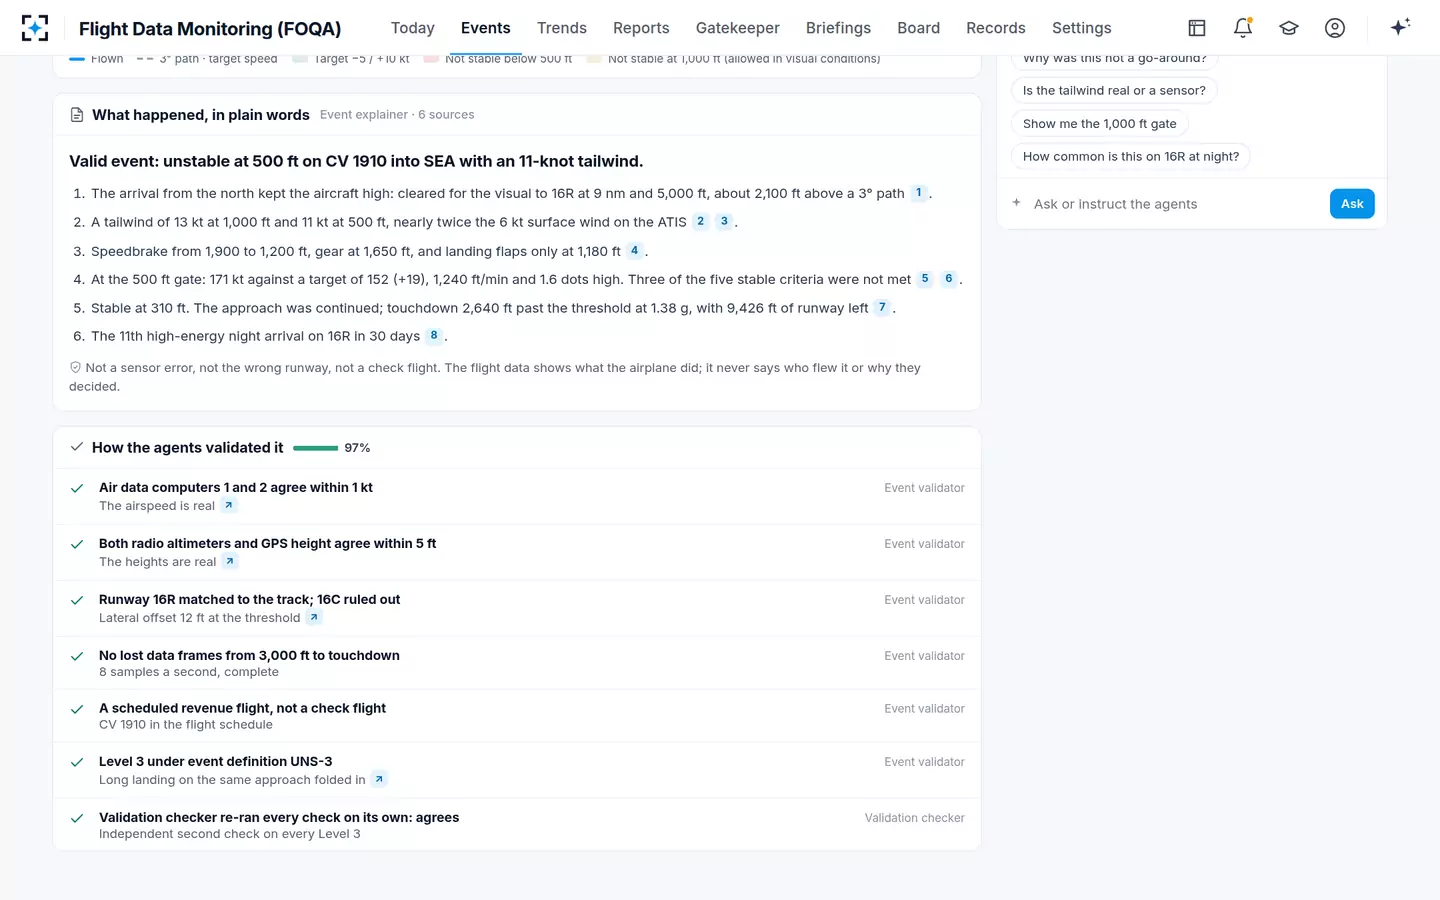Open the arrow link beside "Lateral offset 12 ft"

[x=314, y=618]
